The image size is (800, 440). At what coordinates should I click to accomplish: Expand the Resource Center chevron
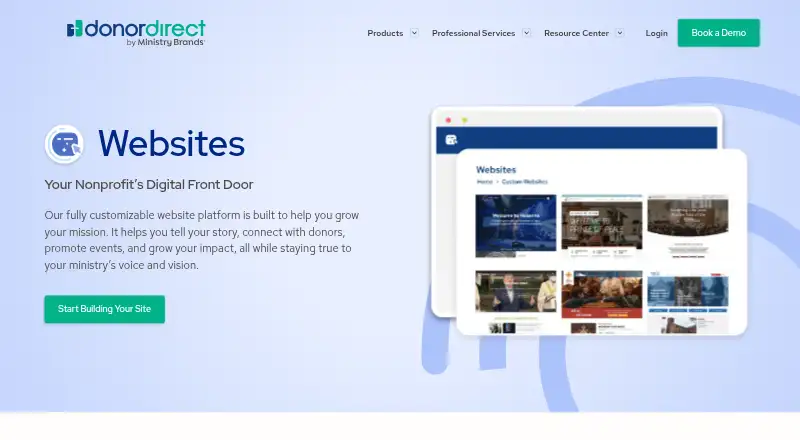tap(620, 33)
